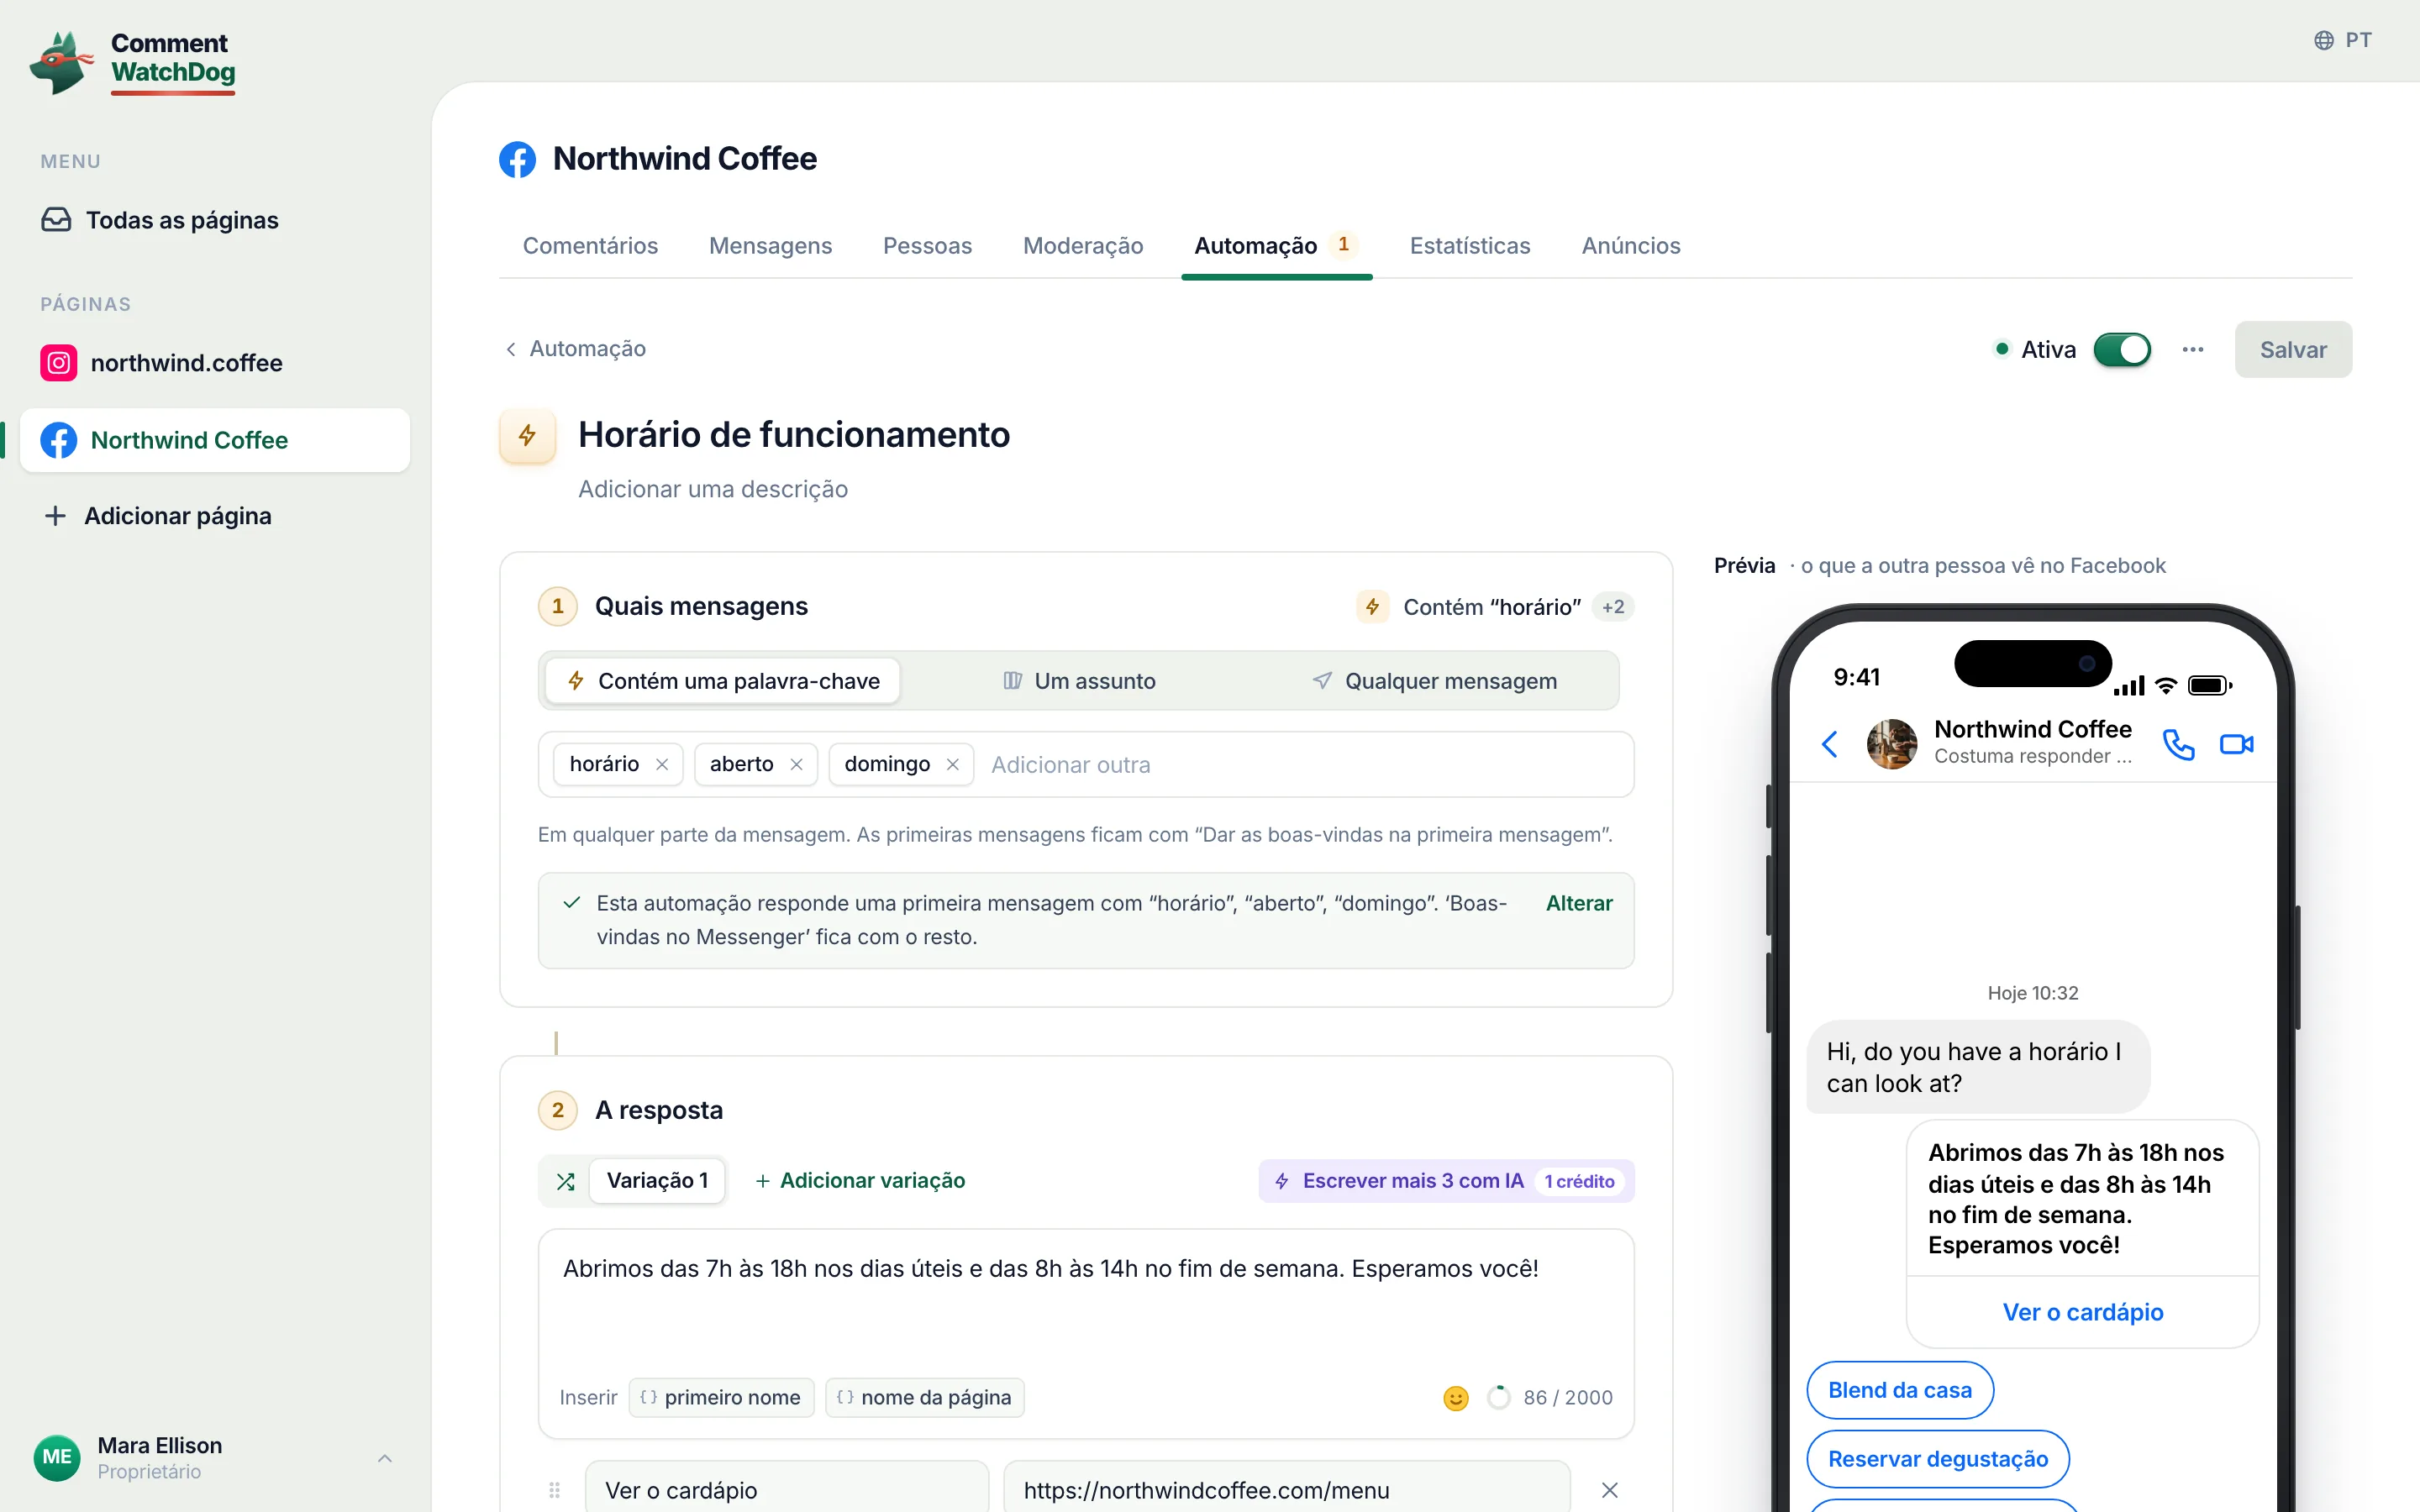Image resolution: width=2420 pixels, height=1512 pixels.
Task: Grab the drag handle beside Ver o cardápio
Action: [555, 1490]
